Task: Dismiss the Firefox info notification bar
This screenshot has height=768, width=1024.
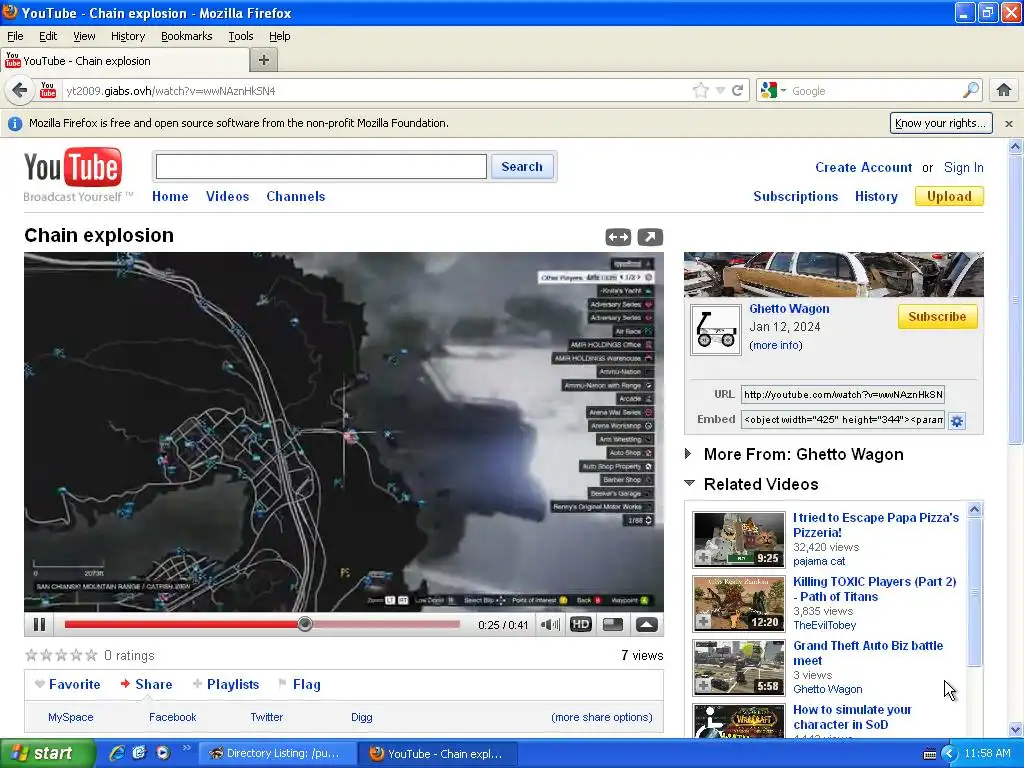Action: point(1008,123)
